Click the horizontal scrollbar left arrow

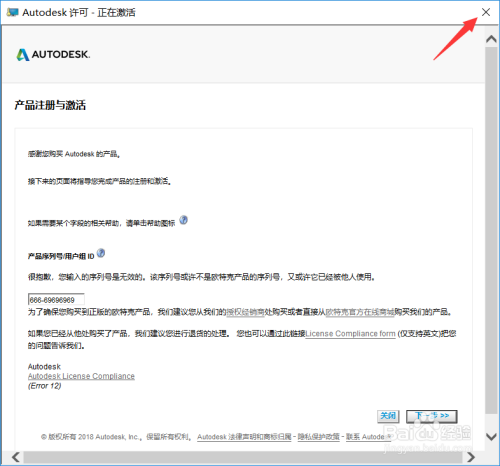pyautogui.click(x=16, y=457)
